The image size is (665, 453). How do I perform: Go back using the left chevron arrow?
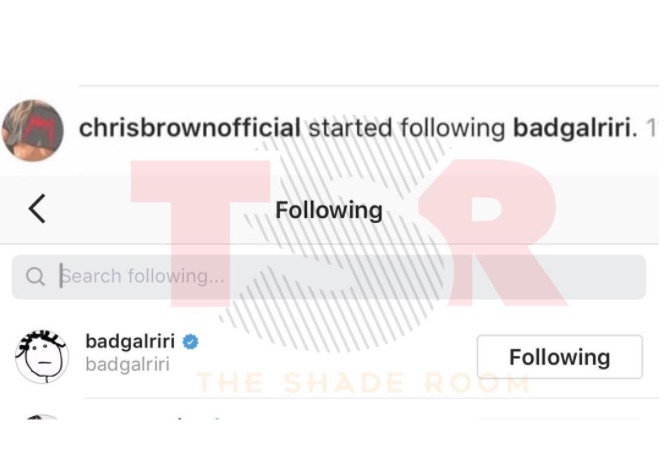tap(37, 209)
